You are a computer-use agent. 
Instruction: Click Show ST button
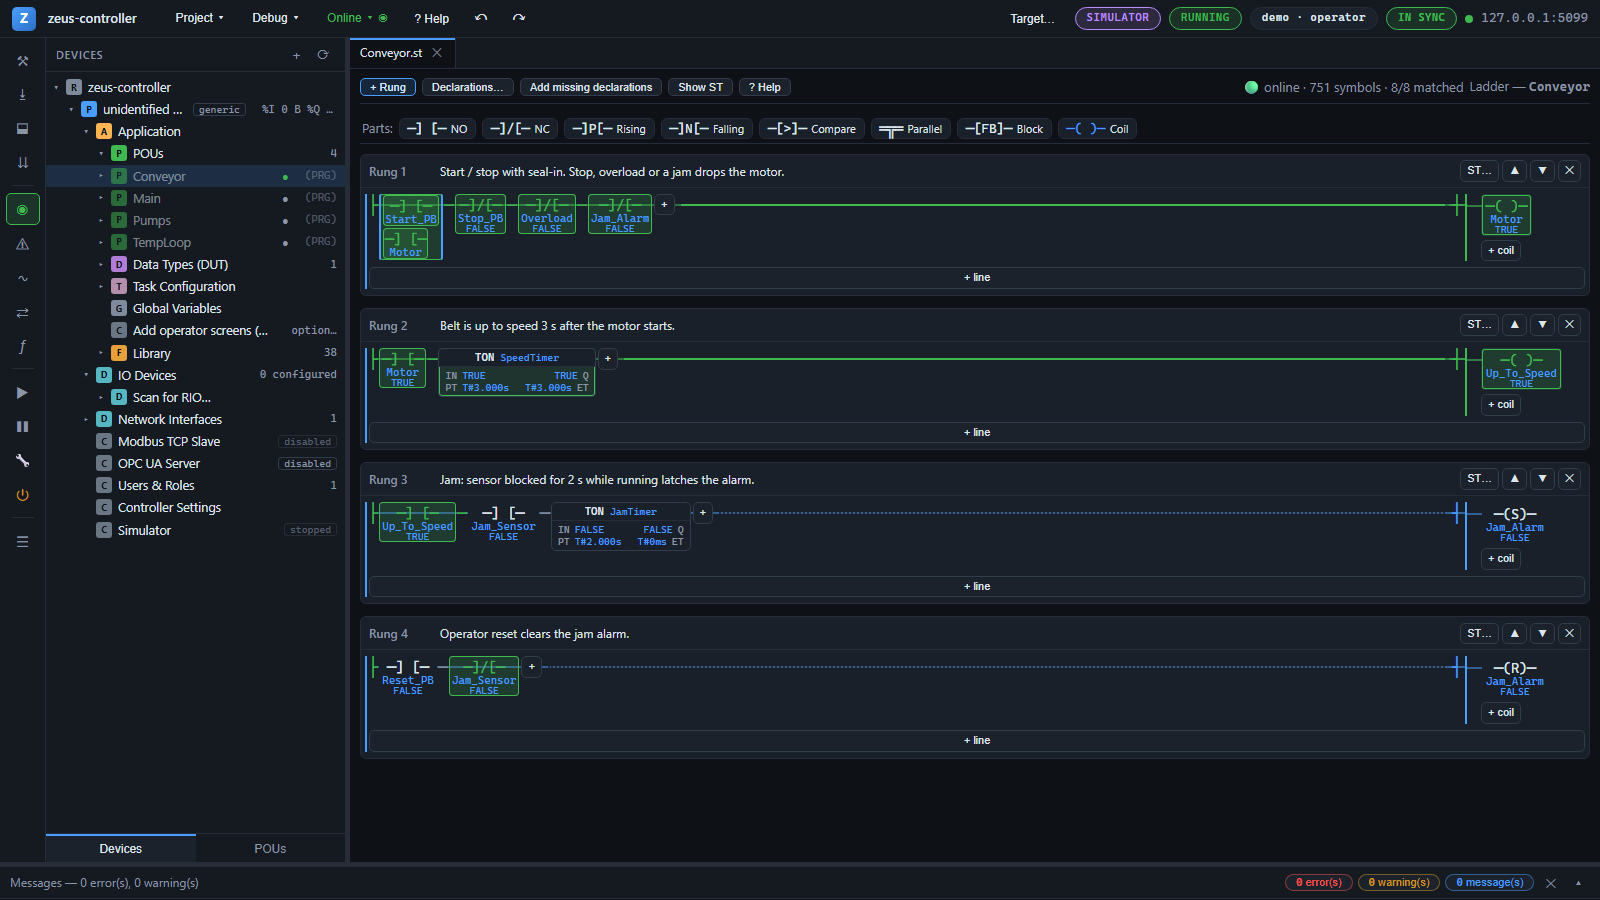(700, 87)
